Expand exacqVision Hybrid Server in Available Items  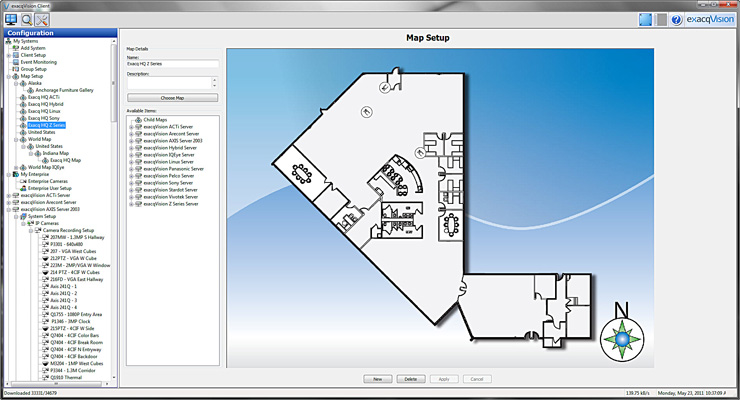[131, 148]
